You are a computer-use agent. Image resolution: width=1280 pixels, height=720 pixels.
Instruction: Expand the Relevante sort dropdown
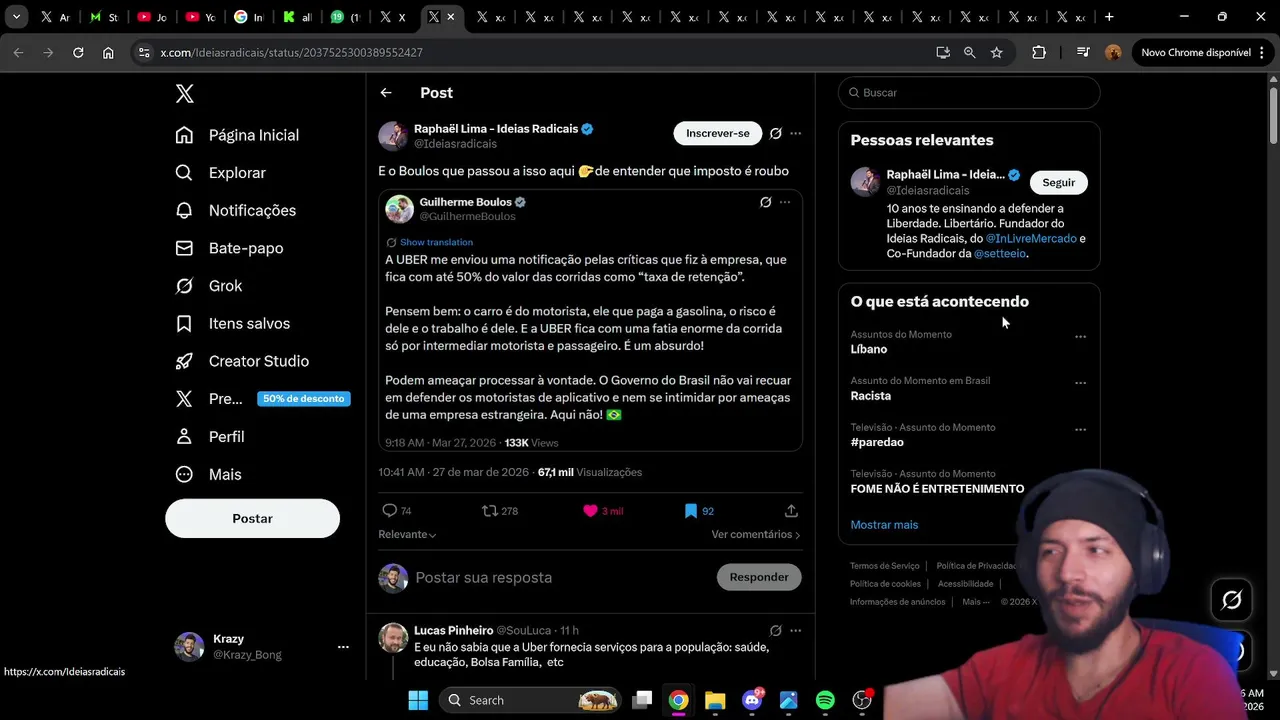click(x=407, y=534)
